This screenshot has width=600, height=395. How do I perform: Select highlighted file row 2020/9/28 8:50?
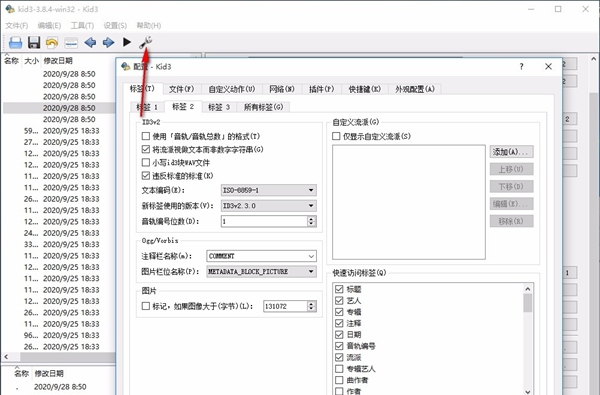point(59,108)
